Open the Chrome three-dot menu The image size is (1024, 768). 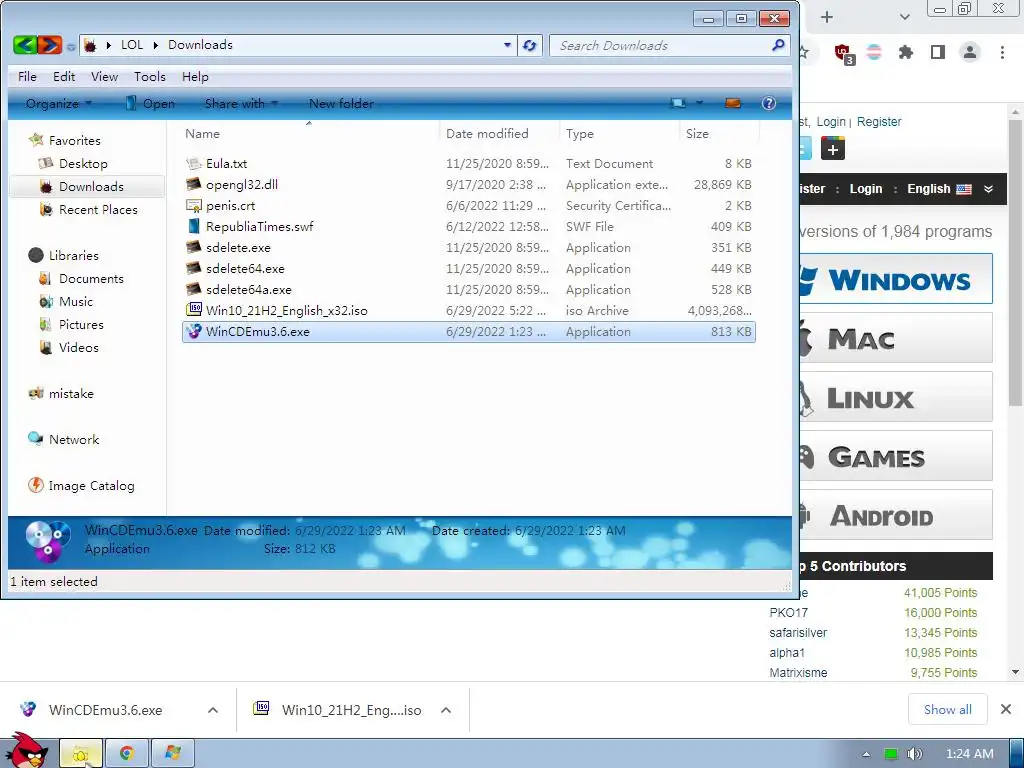click(x=1002, y=52)
